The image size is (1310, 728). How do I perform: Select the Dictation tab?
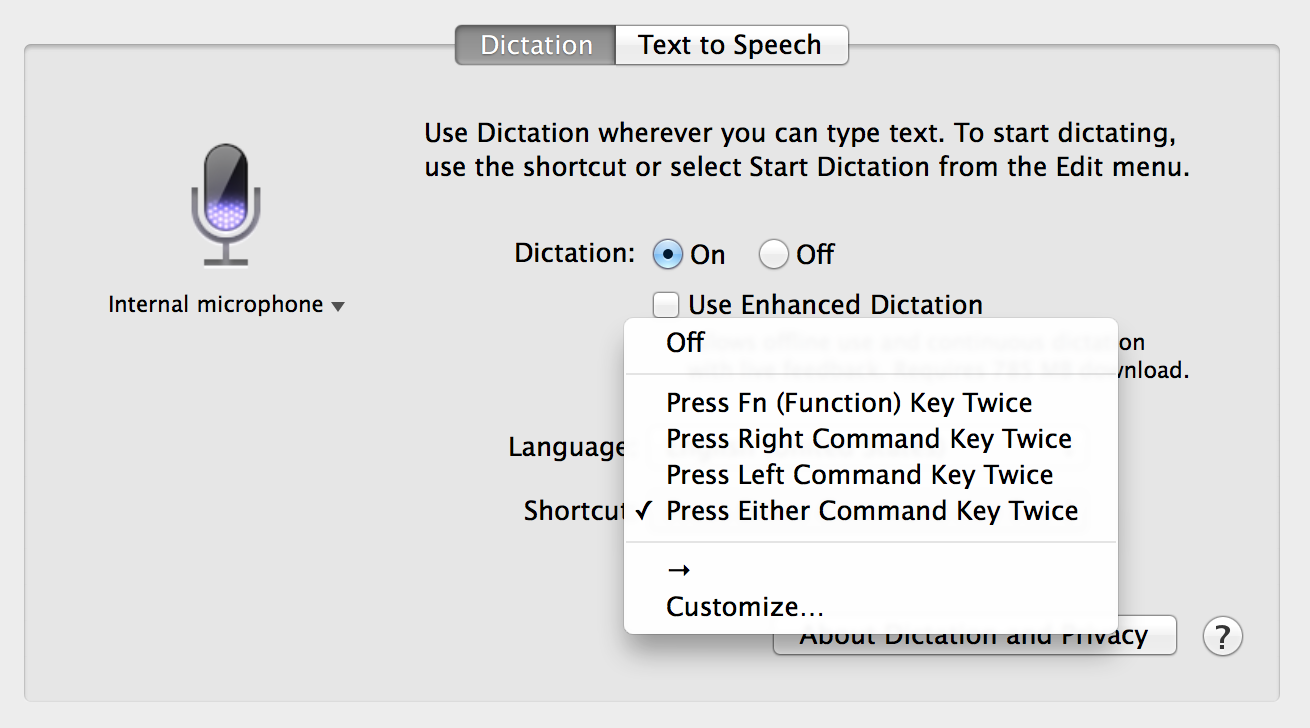point(536,45)
